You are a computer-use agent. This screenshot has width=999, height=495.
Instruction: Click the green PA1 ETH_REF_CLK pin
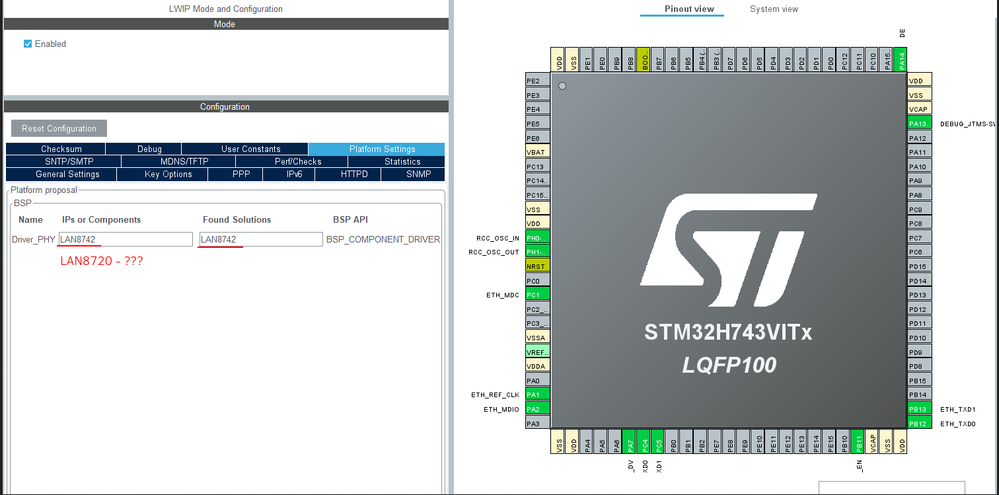[x=537, y=394]
